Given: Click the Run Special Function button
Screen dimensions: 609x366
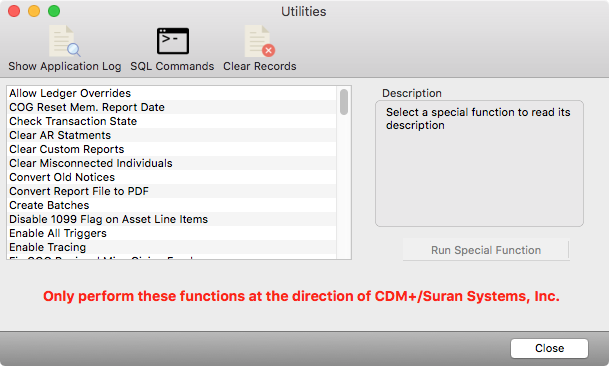Looking at the screenshot, I should (x=486, y=250).
